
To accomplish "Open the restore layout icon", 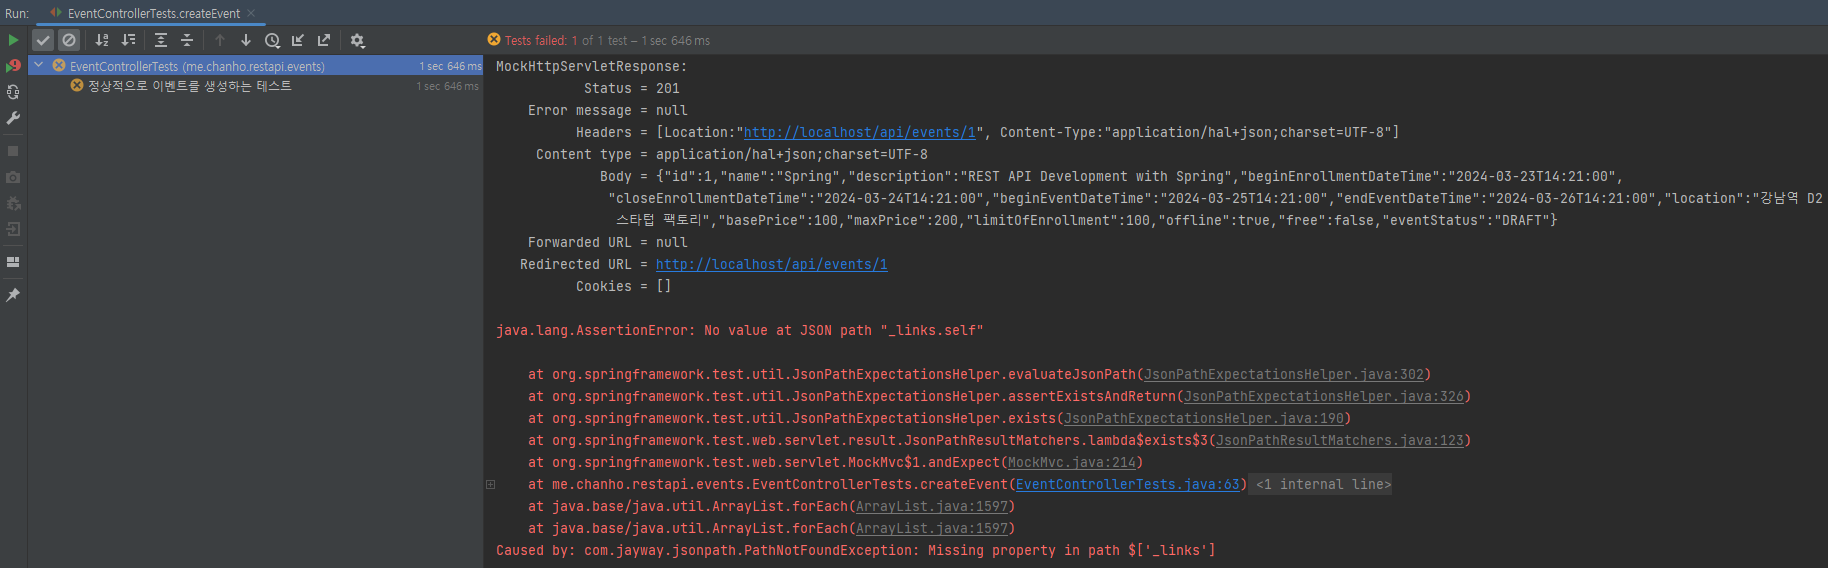I will (13, 262).
